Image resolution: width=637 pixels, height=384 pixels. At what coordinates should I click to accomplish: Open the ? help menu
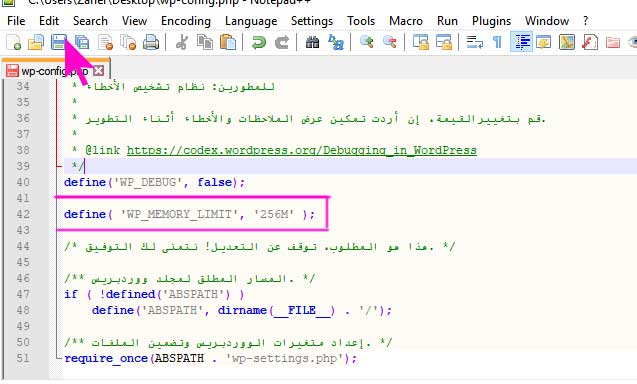[585, 21]
